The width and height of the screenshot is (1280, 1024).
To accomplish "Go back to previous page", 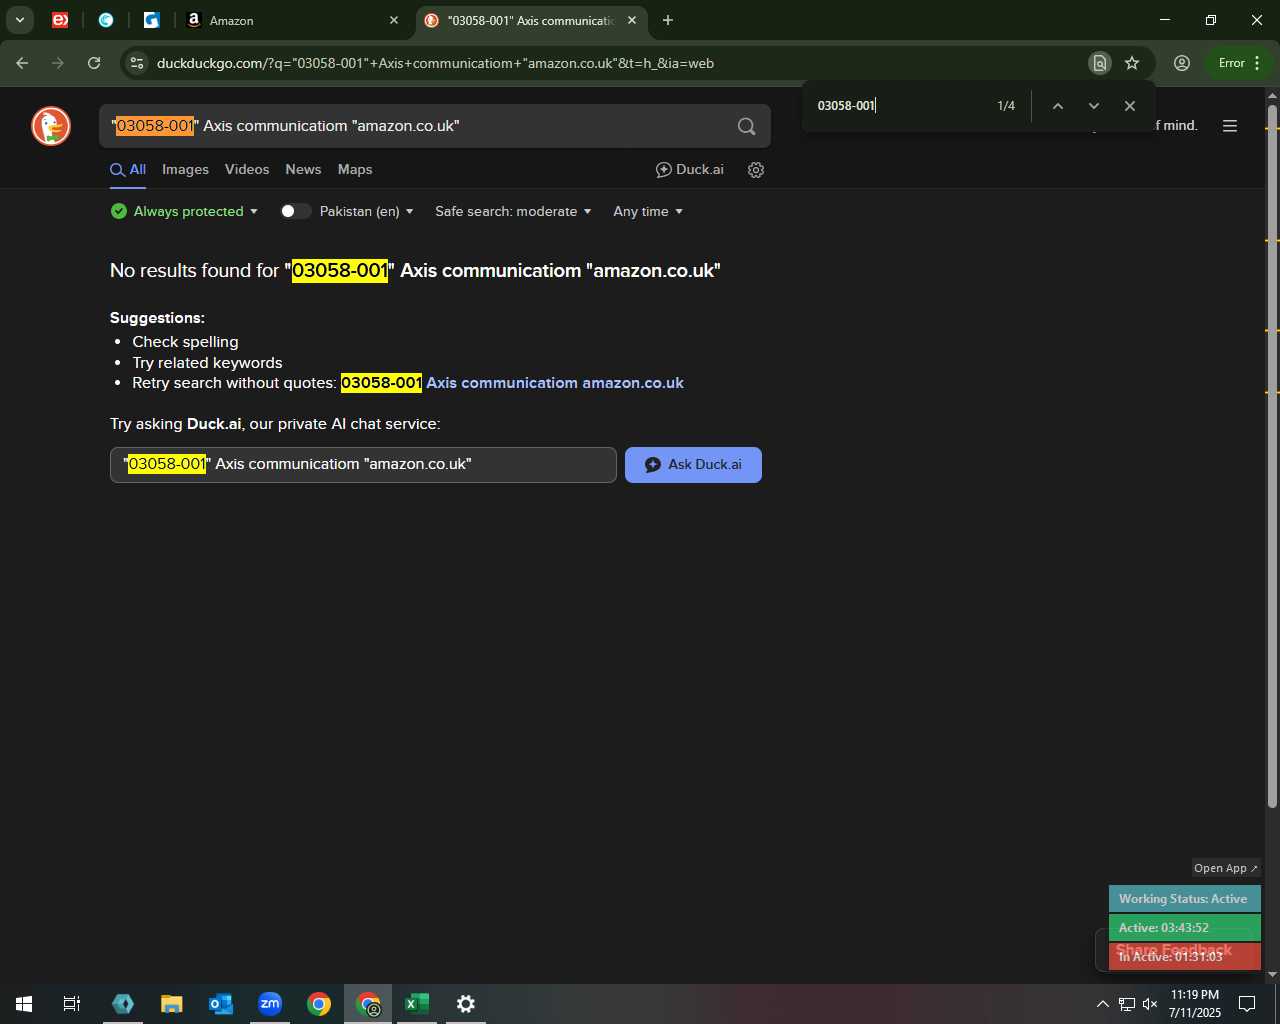I will tap(22, 63).
